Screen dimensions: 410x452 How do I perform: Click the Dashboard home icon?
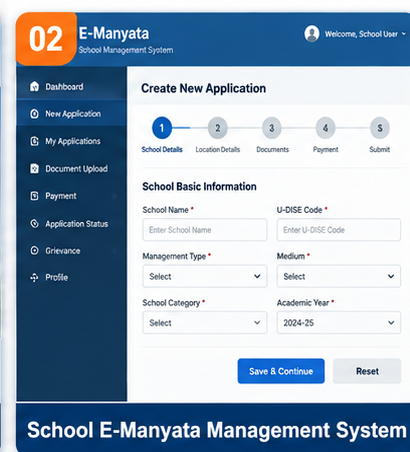[x=34, y=86]
